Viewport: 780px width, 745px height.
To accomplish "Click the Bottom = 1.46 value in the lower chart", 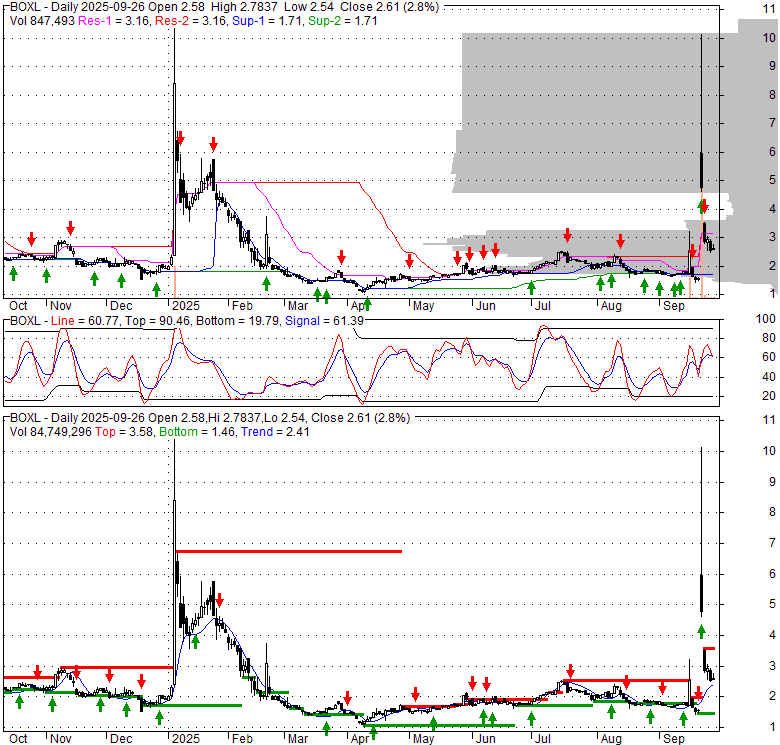I will [x=197, y=432].
